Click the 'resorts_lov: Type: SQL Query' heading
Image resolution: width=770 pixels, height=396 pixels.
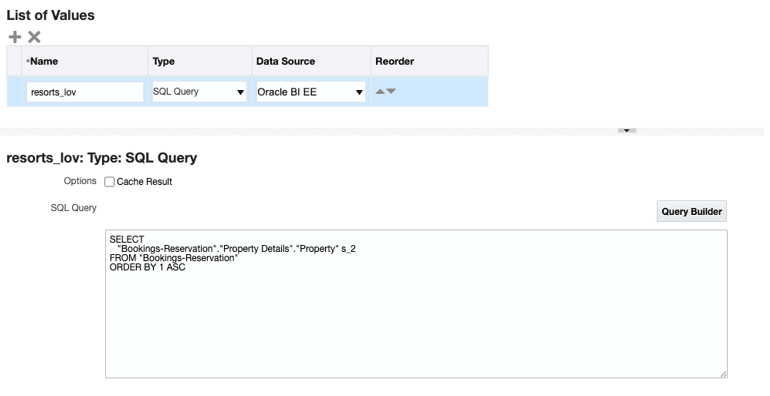pos(102,158)
